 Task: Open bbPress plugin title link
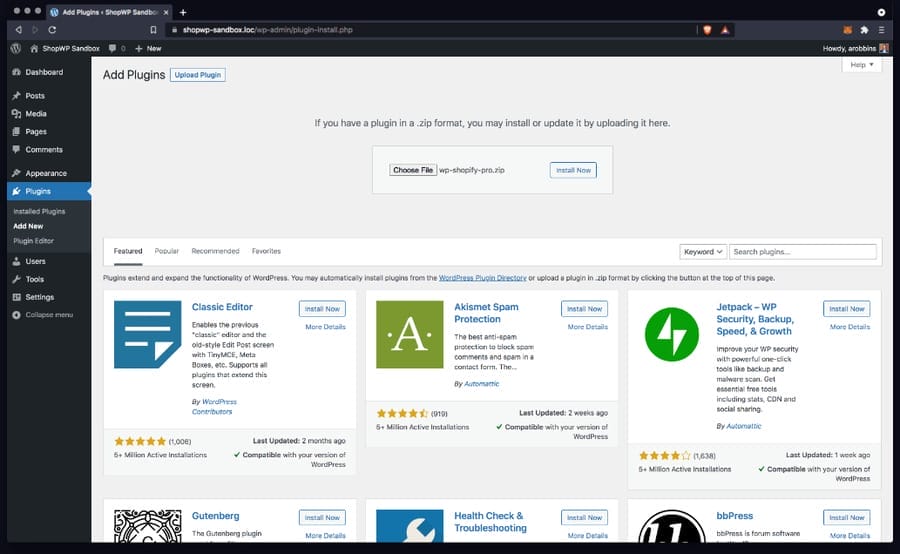coord(735,516)
